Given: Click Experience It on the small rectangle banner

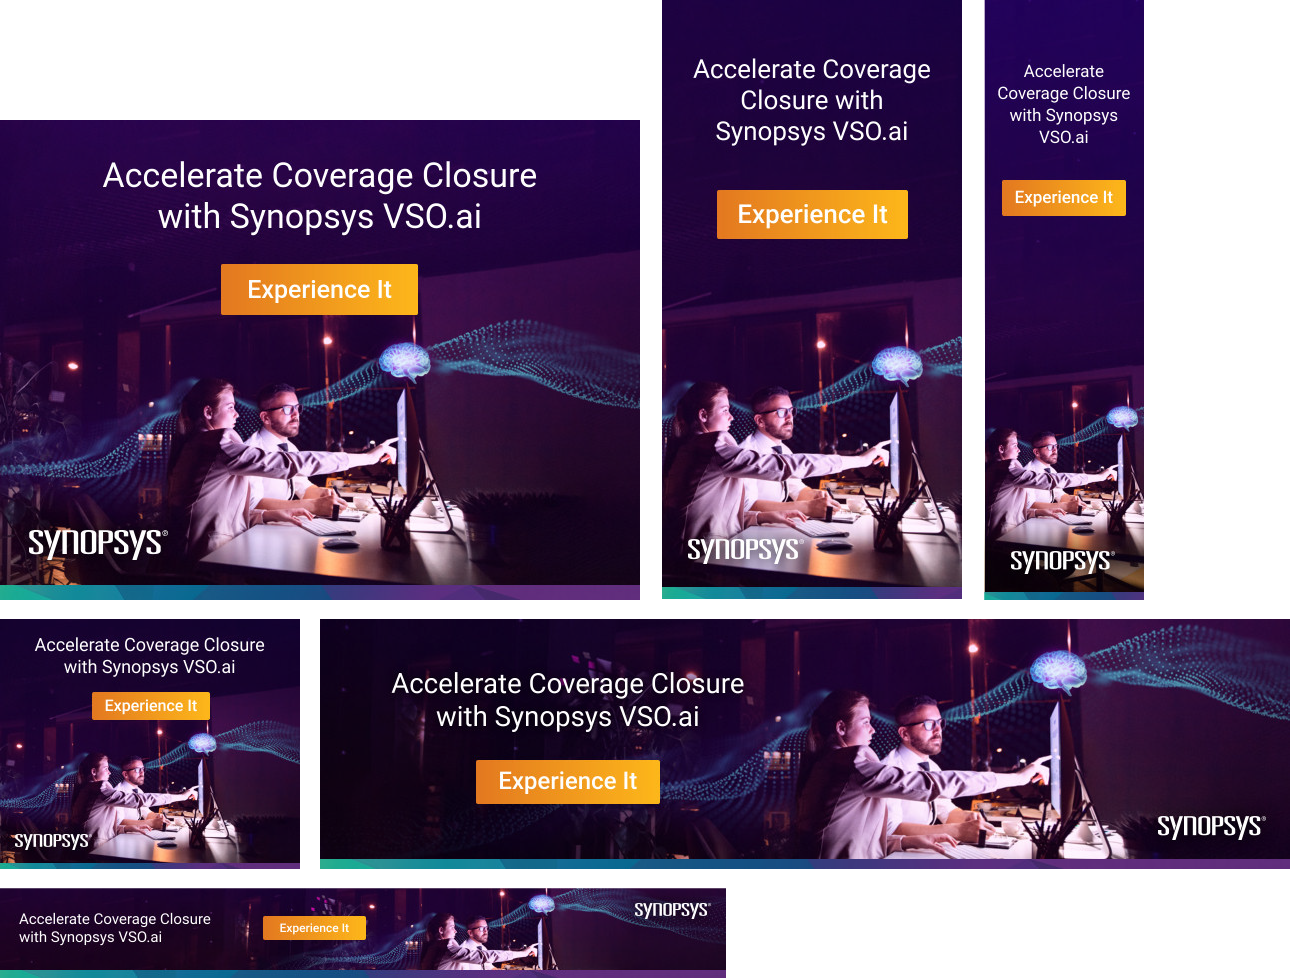Looking at the screenshot, I should pos(151,706).
